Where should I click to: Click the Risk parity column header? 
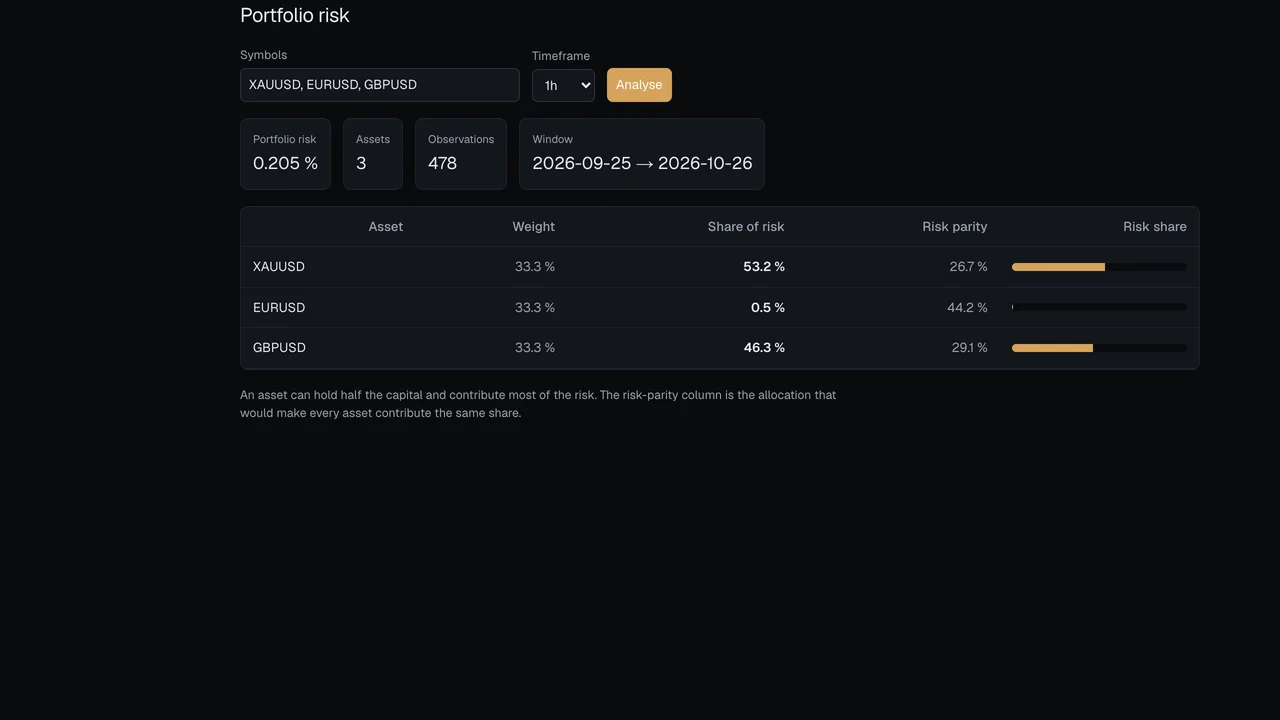pos(955,227)
